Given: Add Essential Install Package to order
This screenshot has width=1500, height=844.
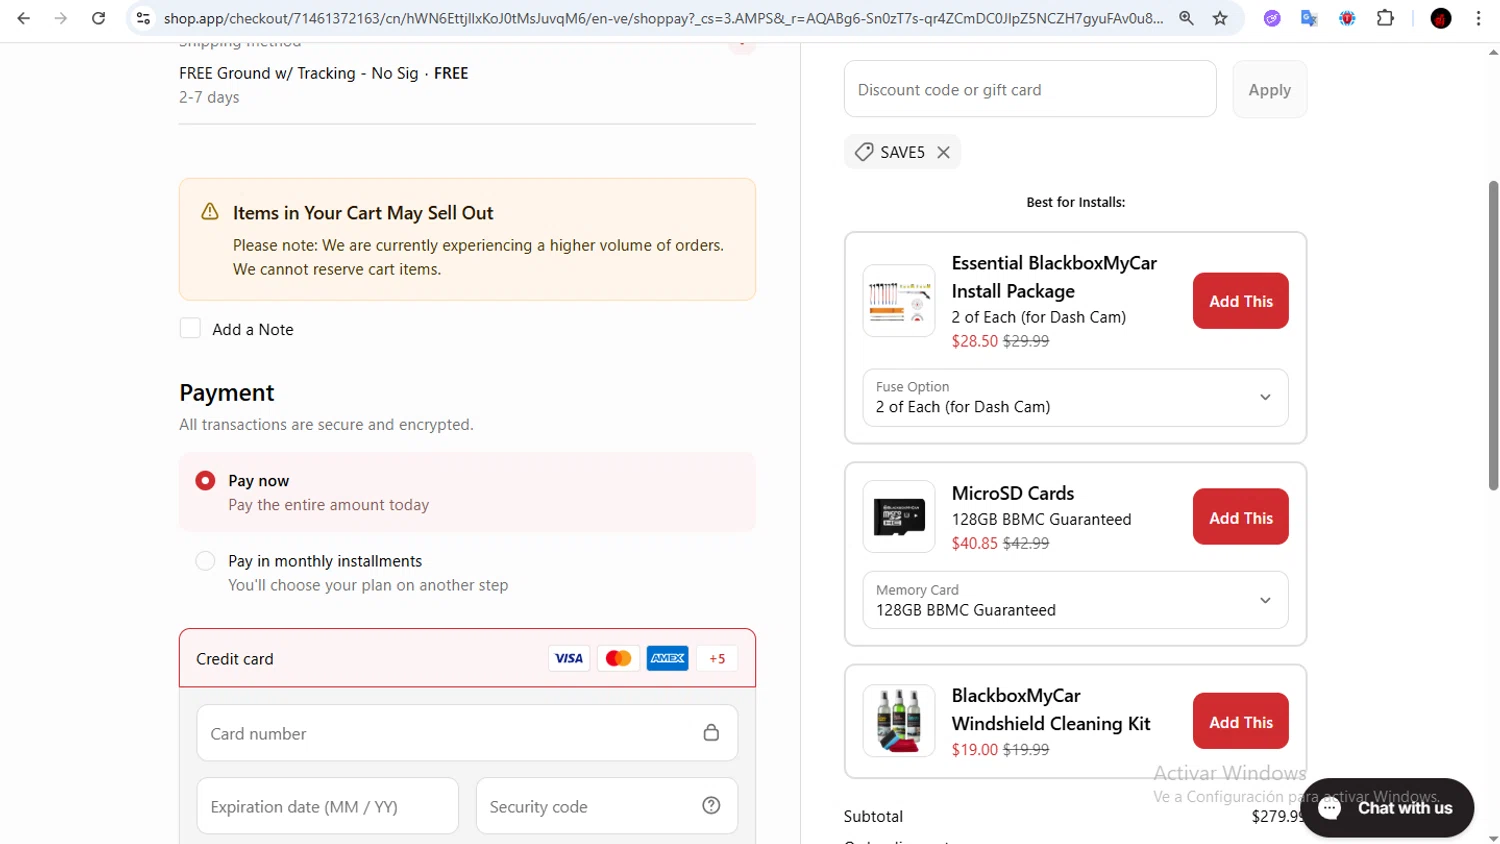Looking at the screenshot, I should click(1240, 301).
